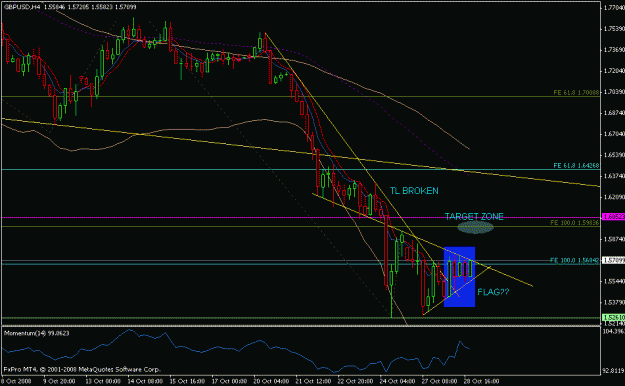625x386 pixels.
Task: Click the 1.68740 price axis value
Action: point(614,113)
